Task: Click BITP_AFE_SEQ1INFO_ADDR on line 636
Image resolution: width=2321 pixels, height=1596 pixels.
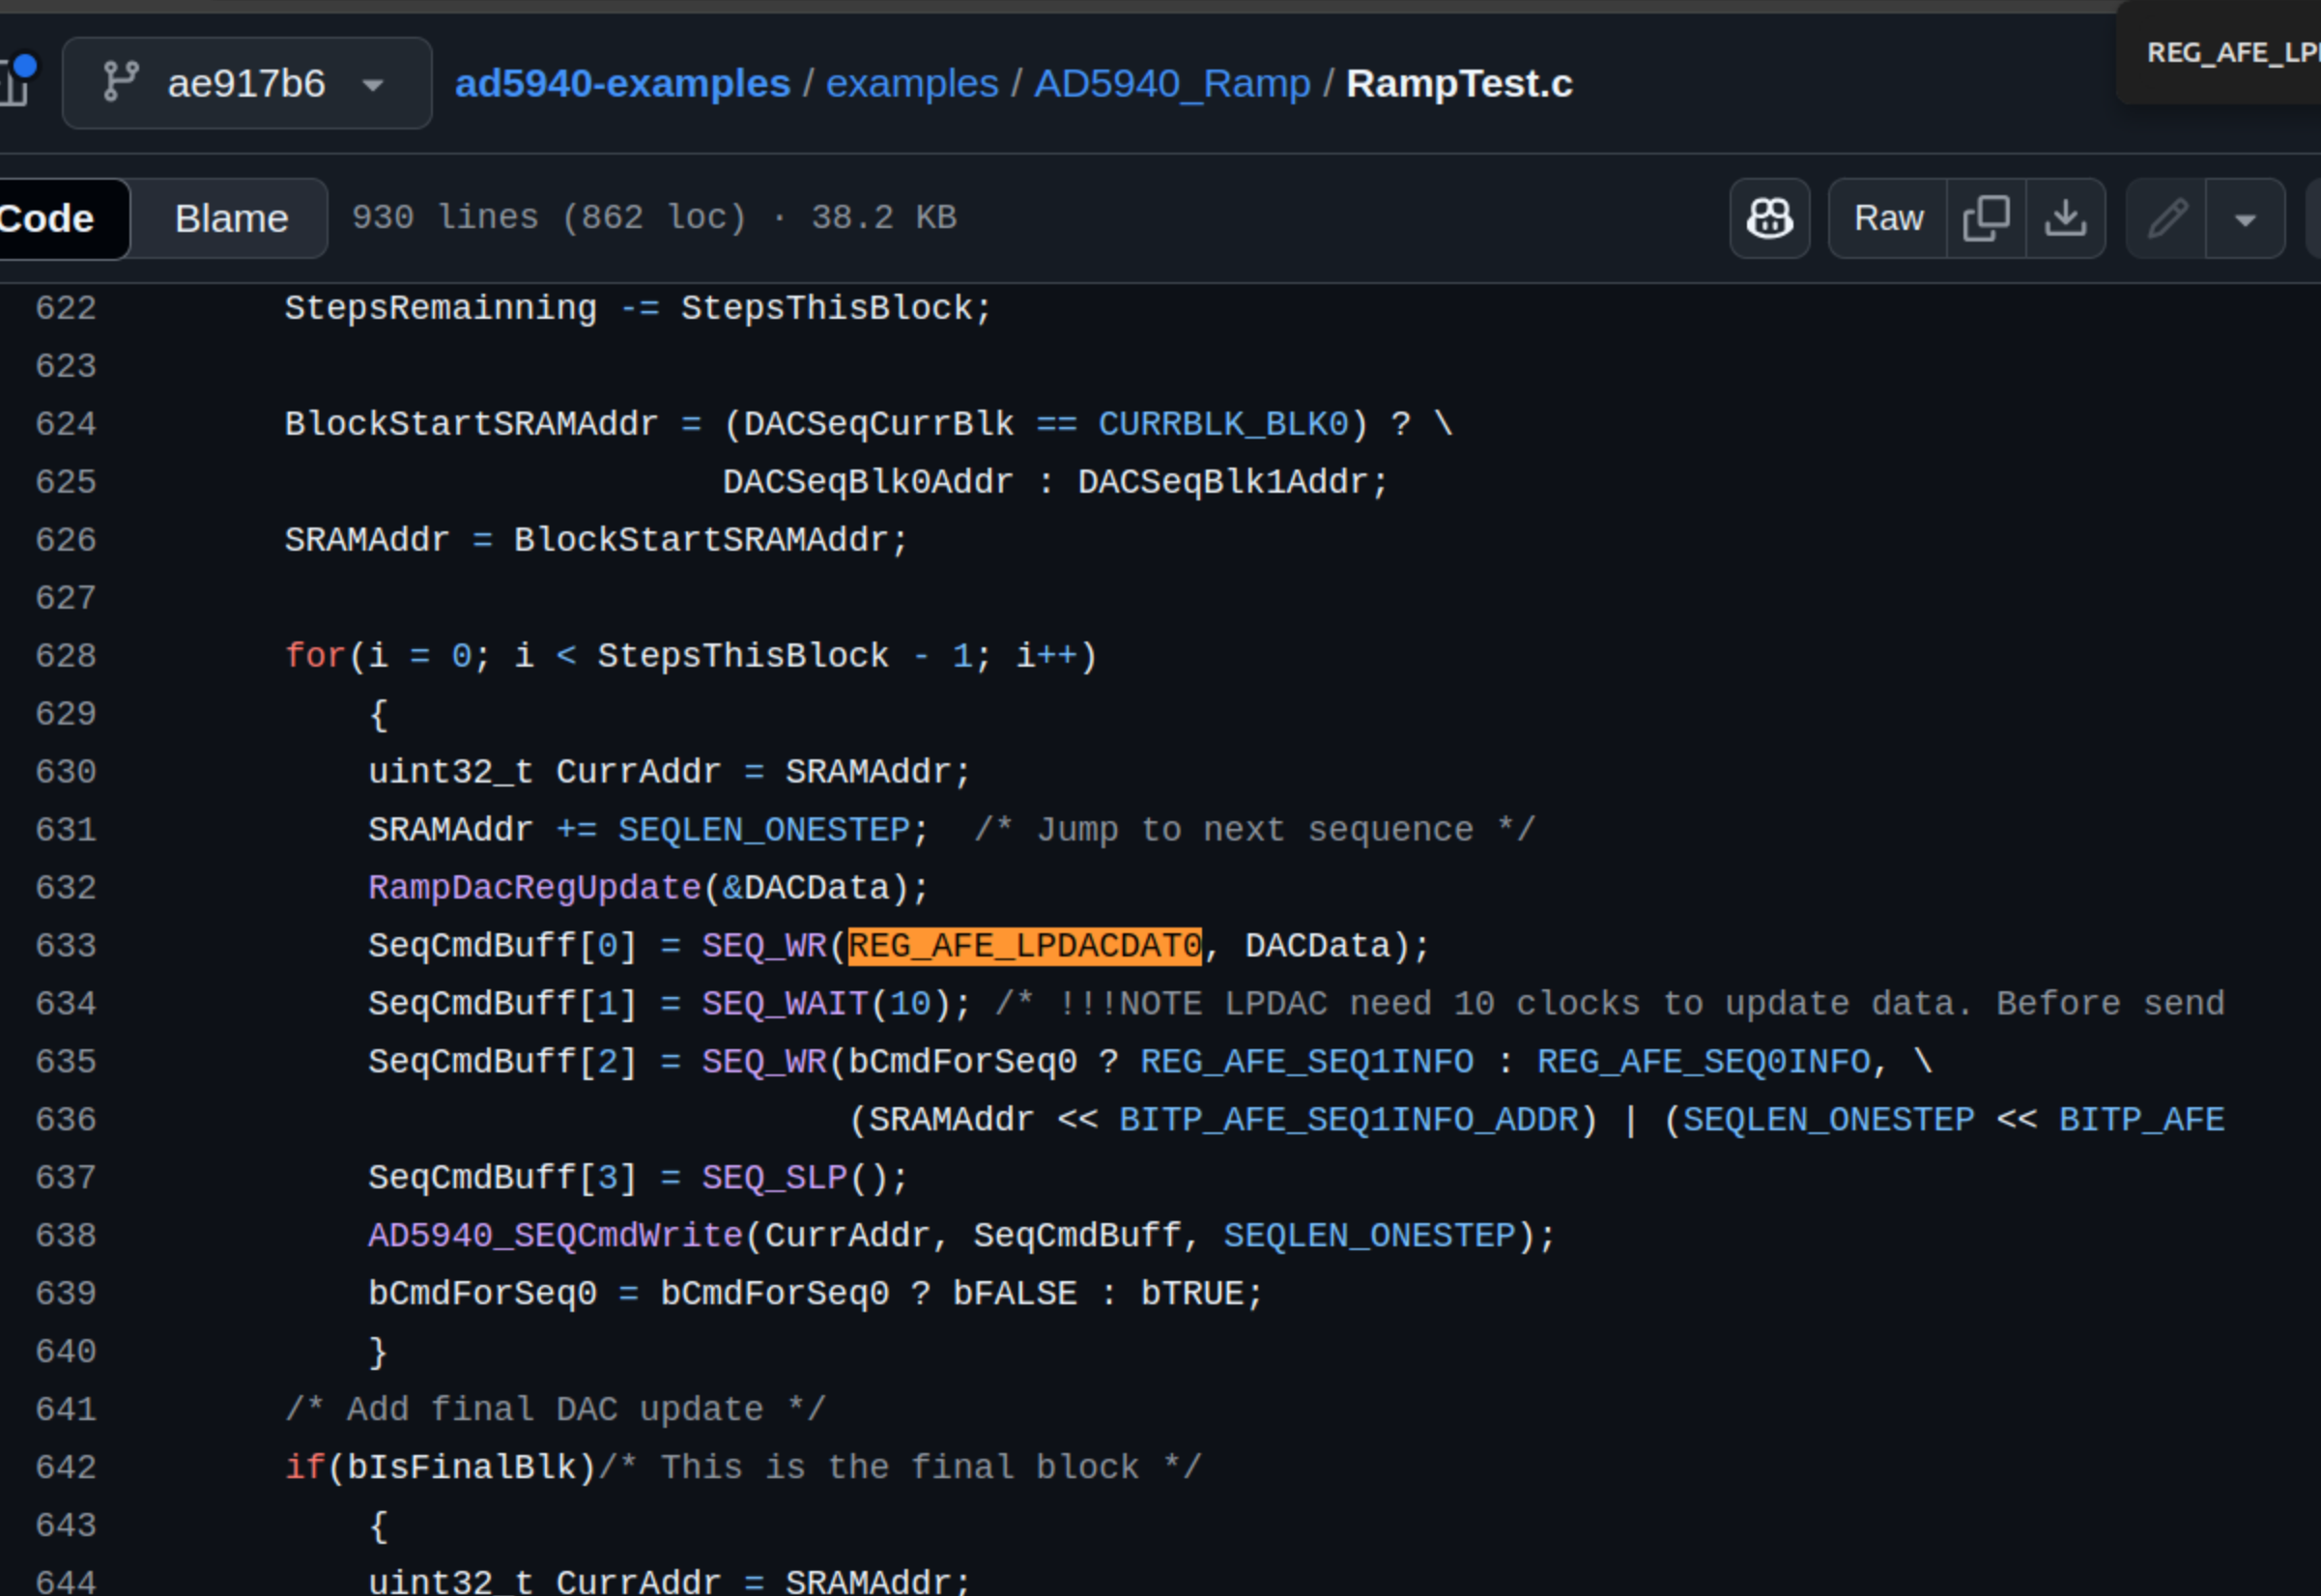Action: (x=1349, y=1120)
